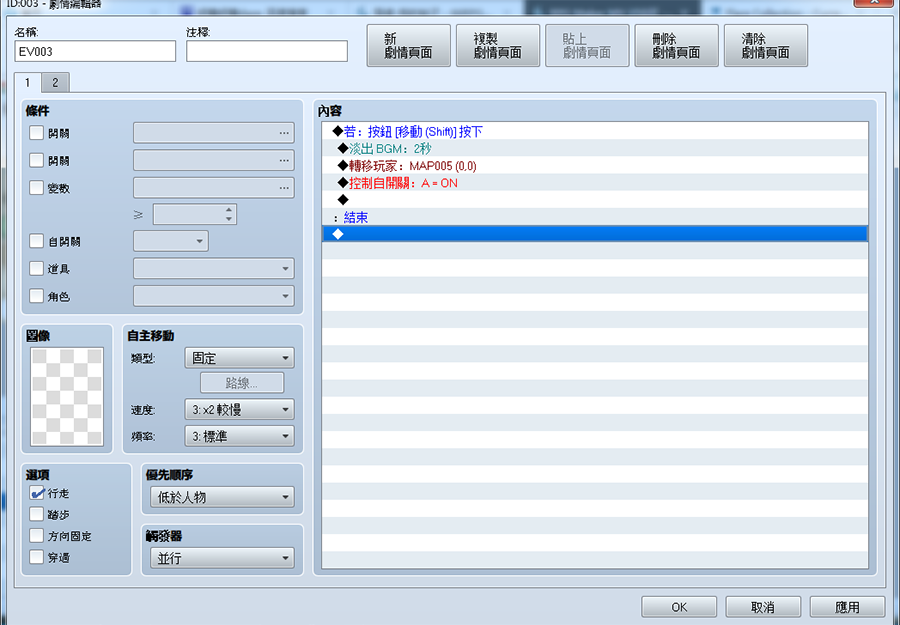The height and width of the screenshot is (625, 900).
Task: Open the 道具 dropdown
Action: point(214,268)
